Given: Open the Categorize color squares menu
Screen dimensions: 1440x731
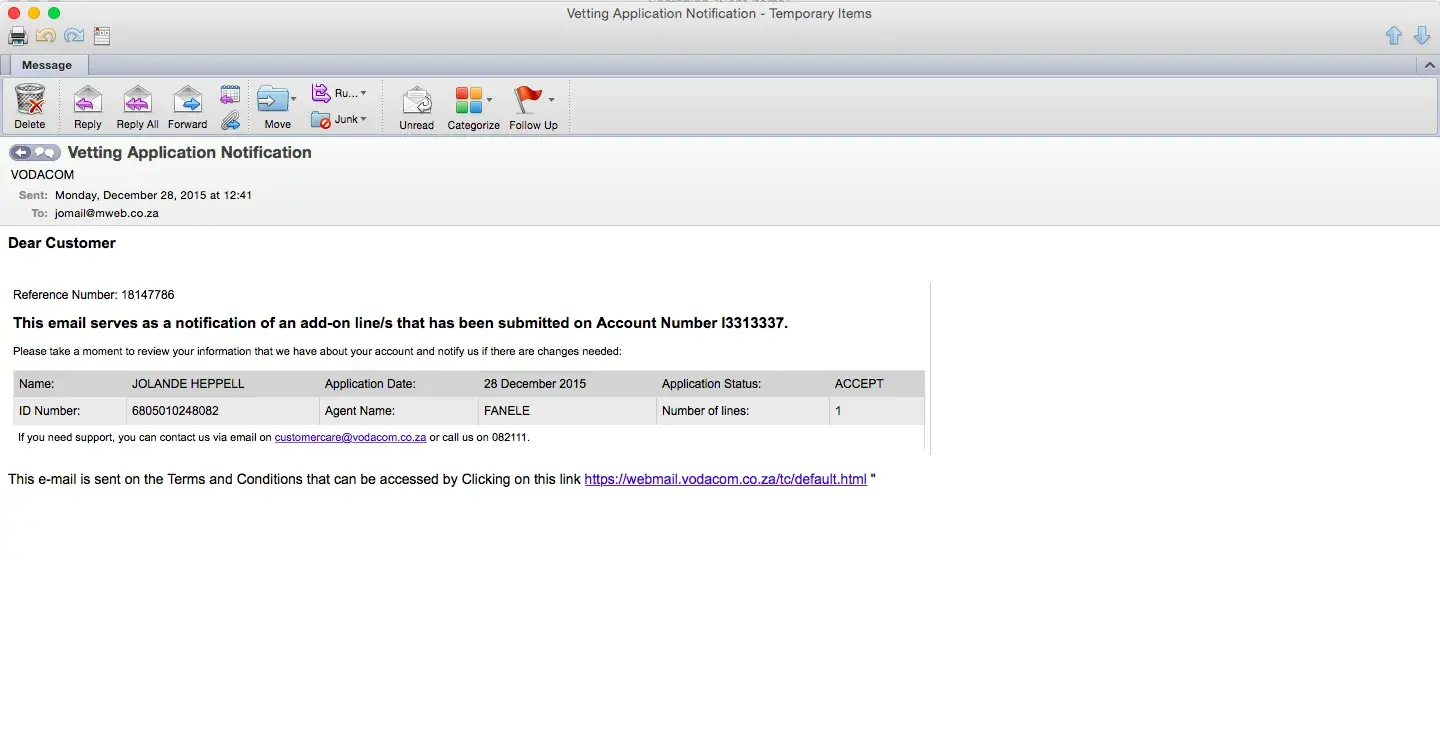Looking at the screenshot, I should [470, 101].
